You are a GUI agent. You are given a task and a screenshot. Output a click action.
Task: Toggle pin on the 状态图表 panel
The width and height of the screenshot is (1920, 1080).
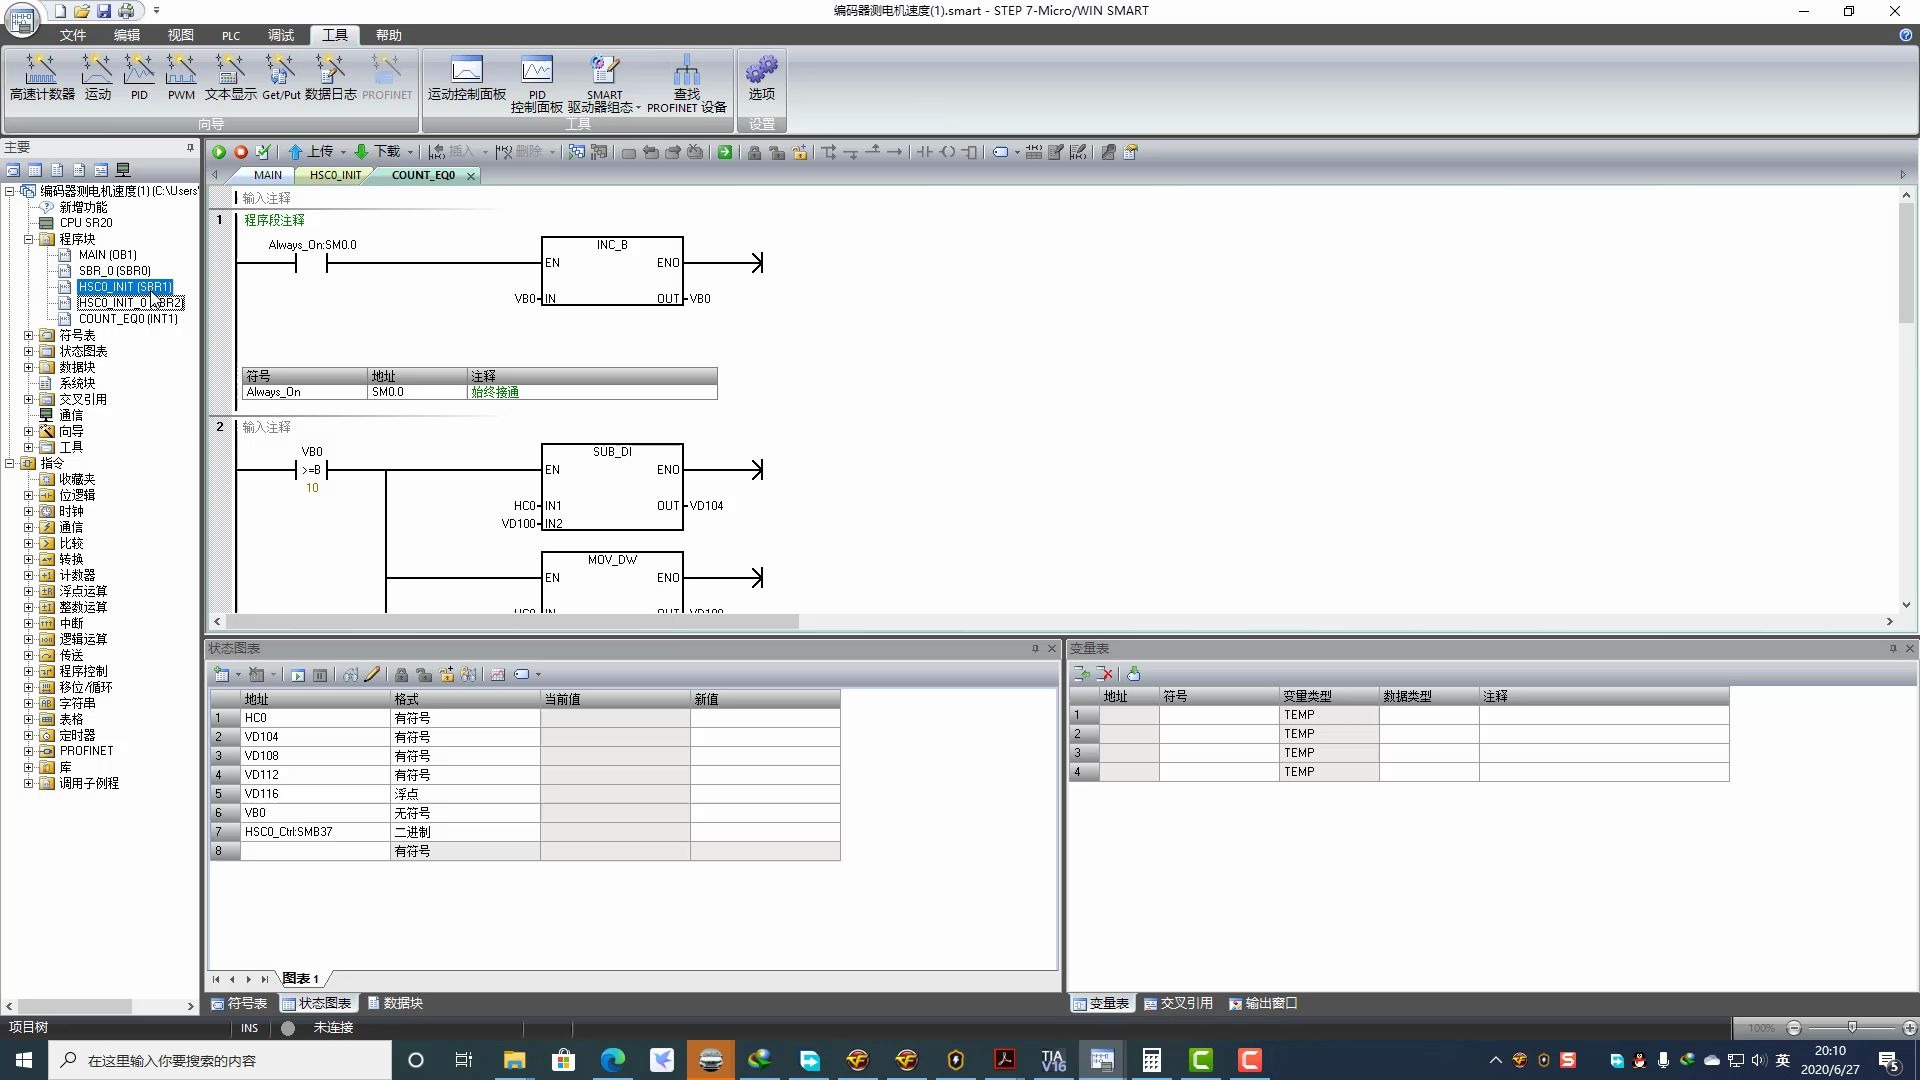(x=1035, y=648)
